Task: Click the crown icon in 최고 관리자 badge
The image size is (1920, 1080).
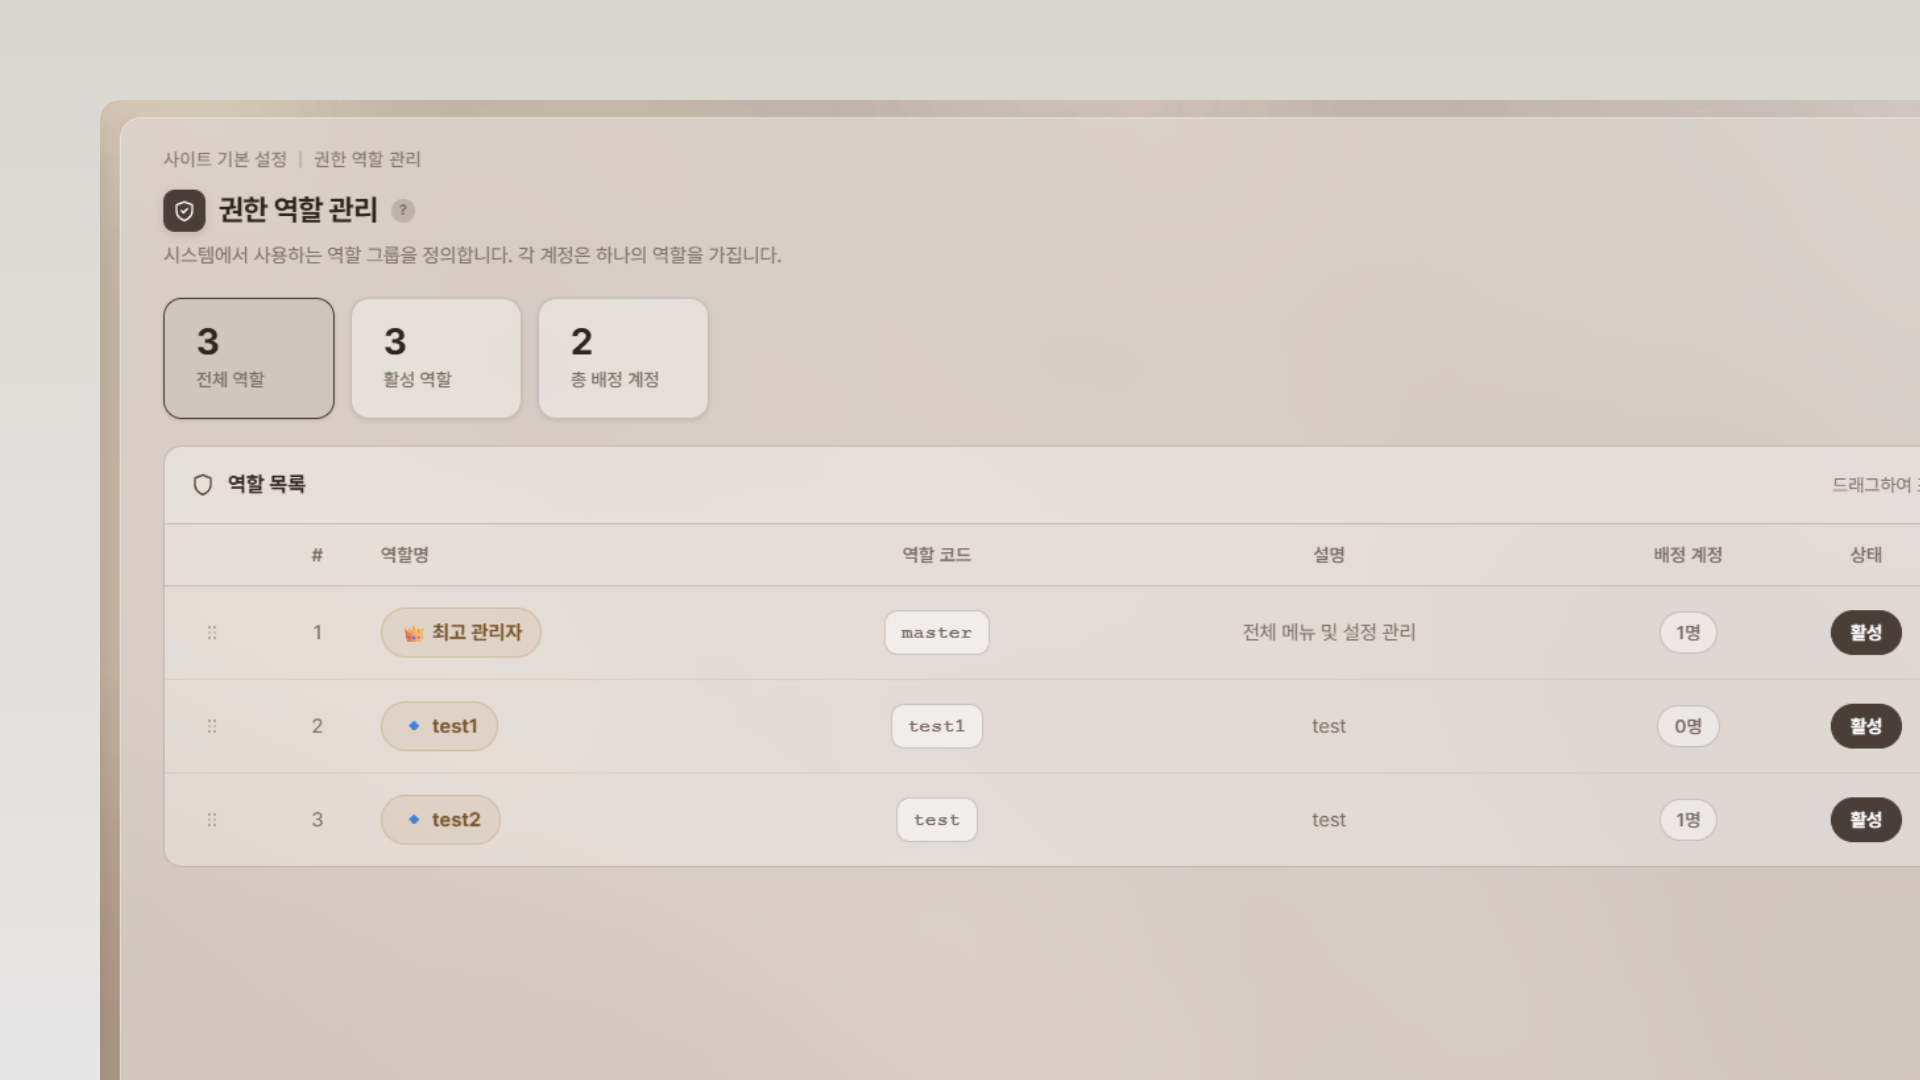Action: (x=413, y=633)
